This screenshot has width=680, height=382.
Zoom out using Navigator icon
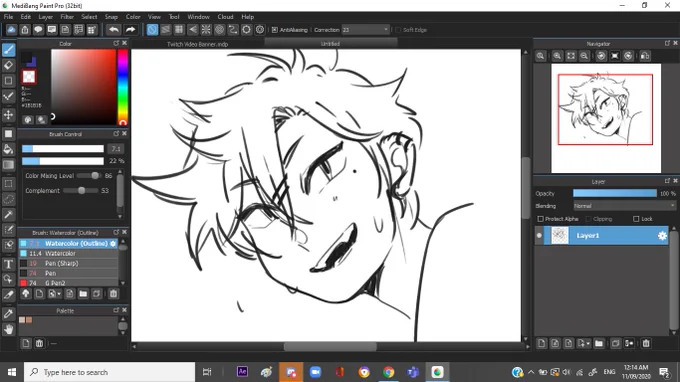pyautogui.click(x=584, y=56)
